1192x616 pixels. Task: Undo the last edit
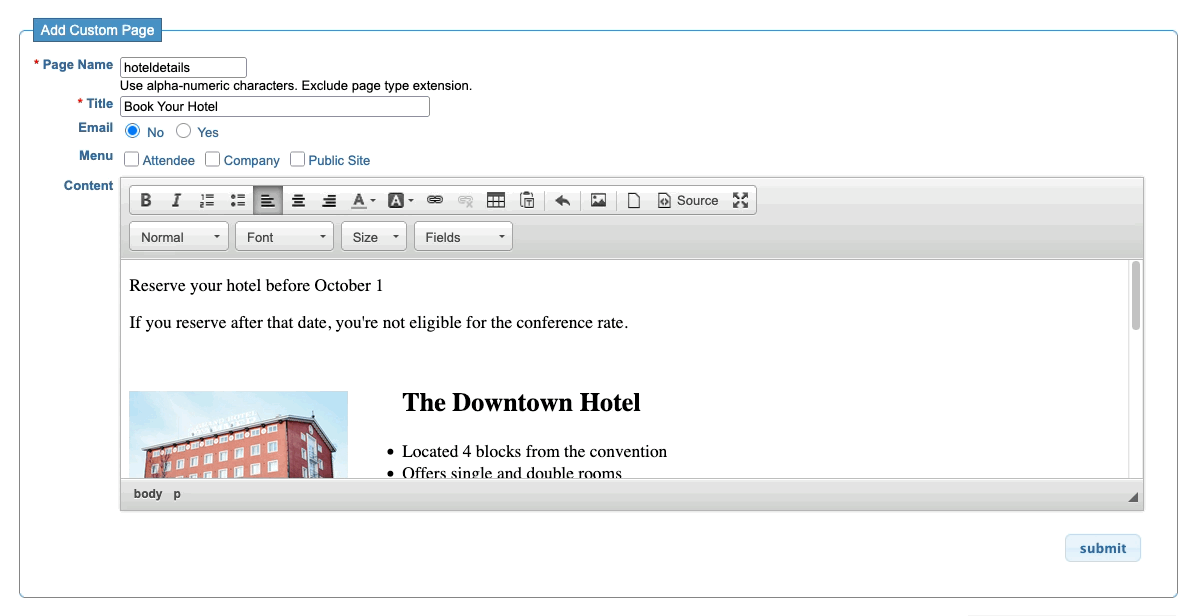coord(563,200)
